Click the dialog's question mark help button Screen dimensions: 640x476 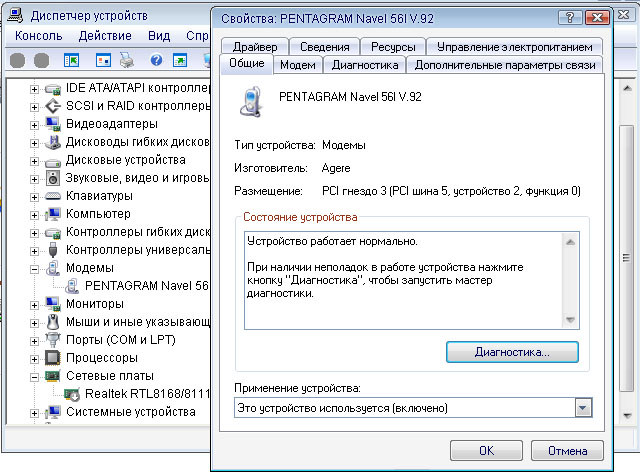(570, 18)
